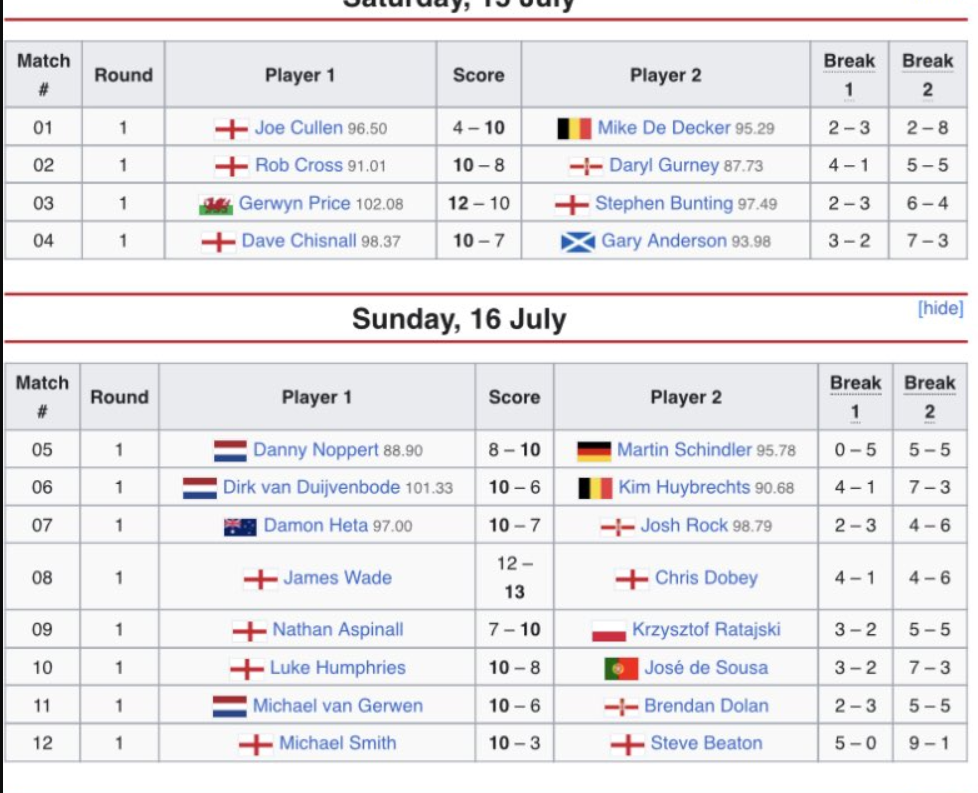978x793 pixels.
Task: Click the Australian flag beside Damon Heta
Action: point(241,526)
